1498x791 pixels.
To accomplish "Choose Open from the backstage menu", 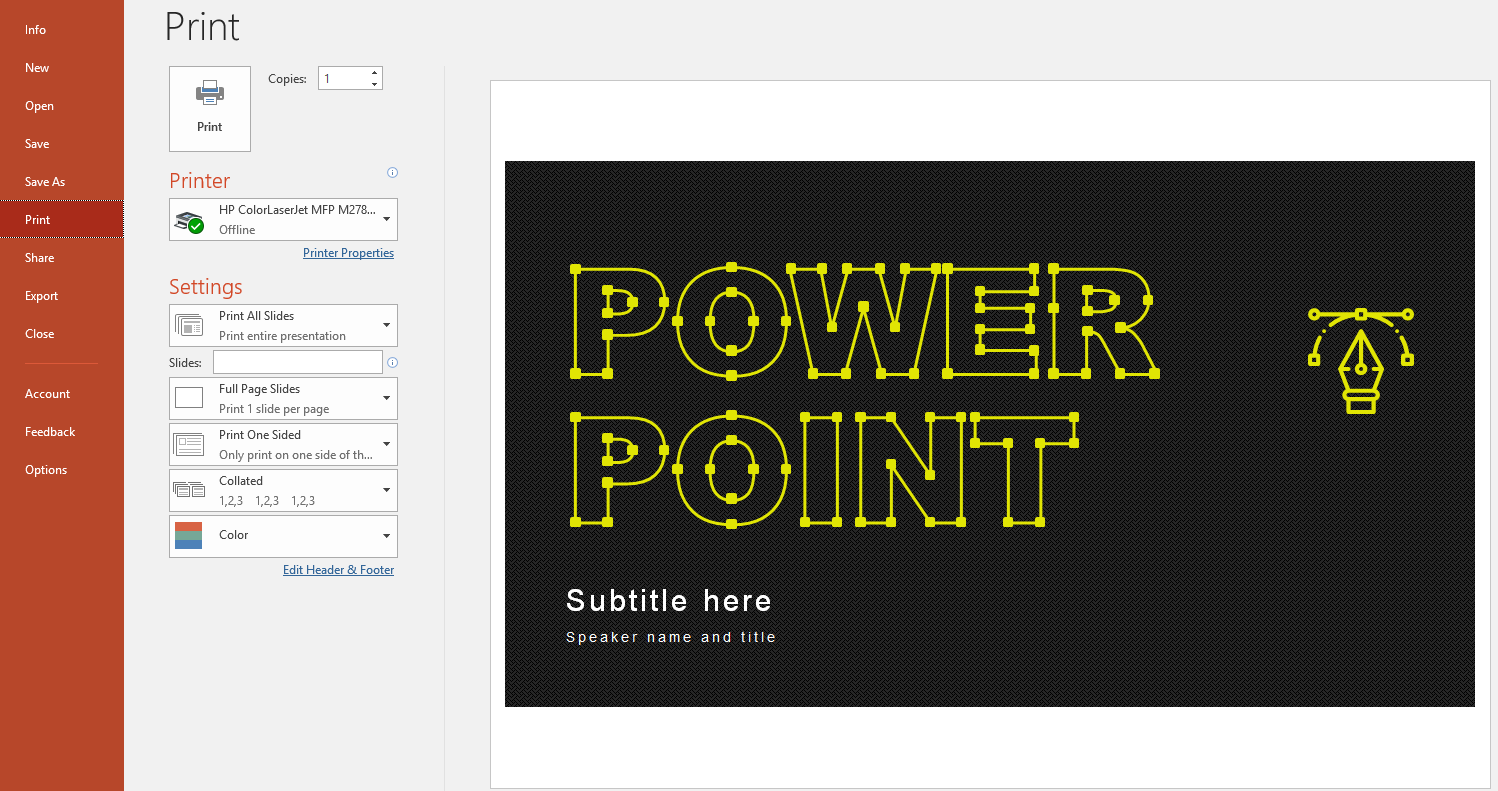I will coord(62,106).
